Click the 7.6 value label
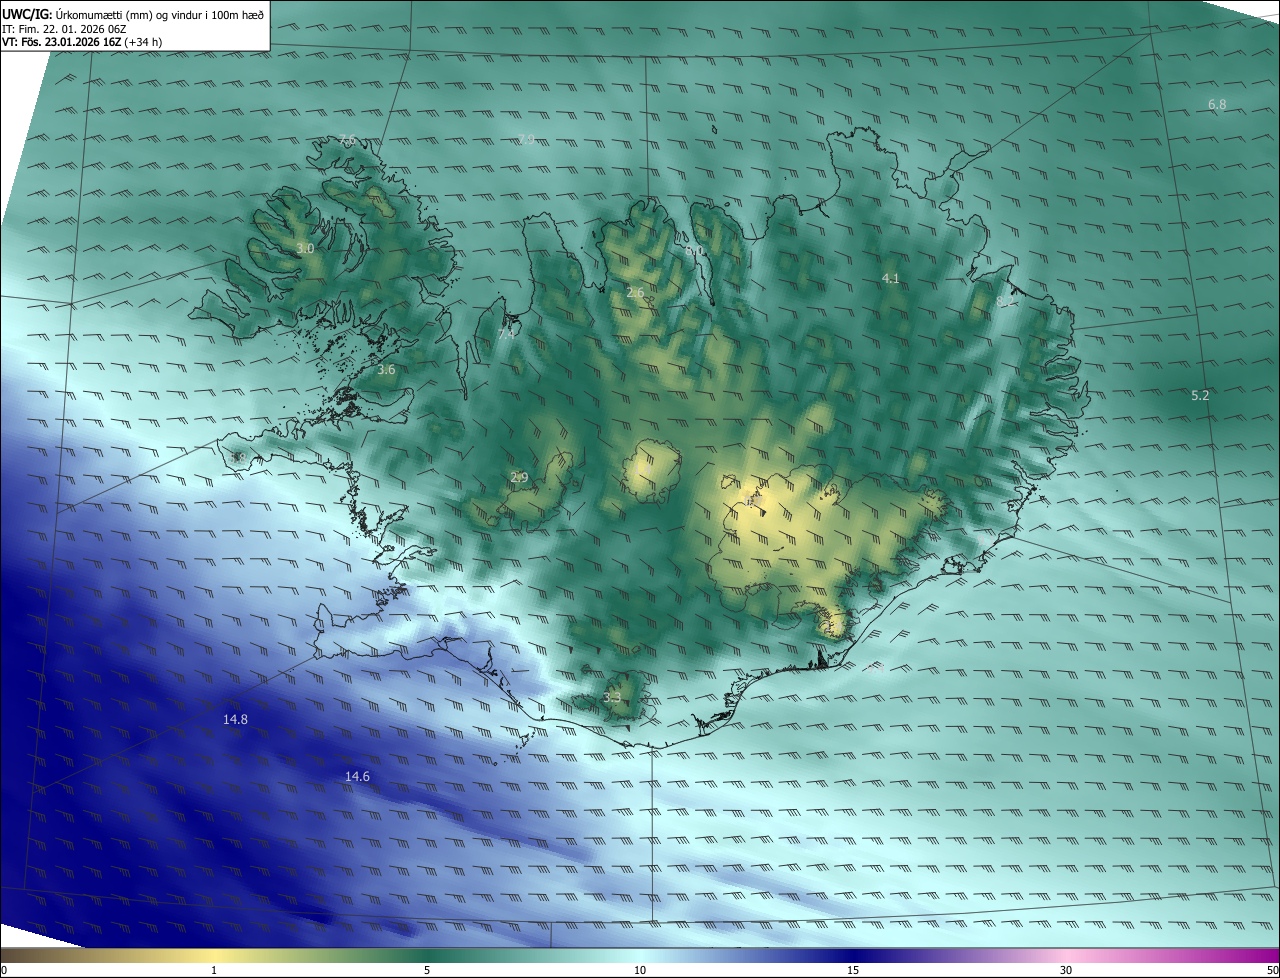The width and height of the screenshot is (1280, 978). [347, 139]
